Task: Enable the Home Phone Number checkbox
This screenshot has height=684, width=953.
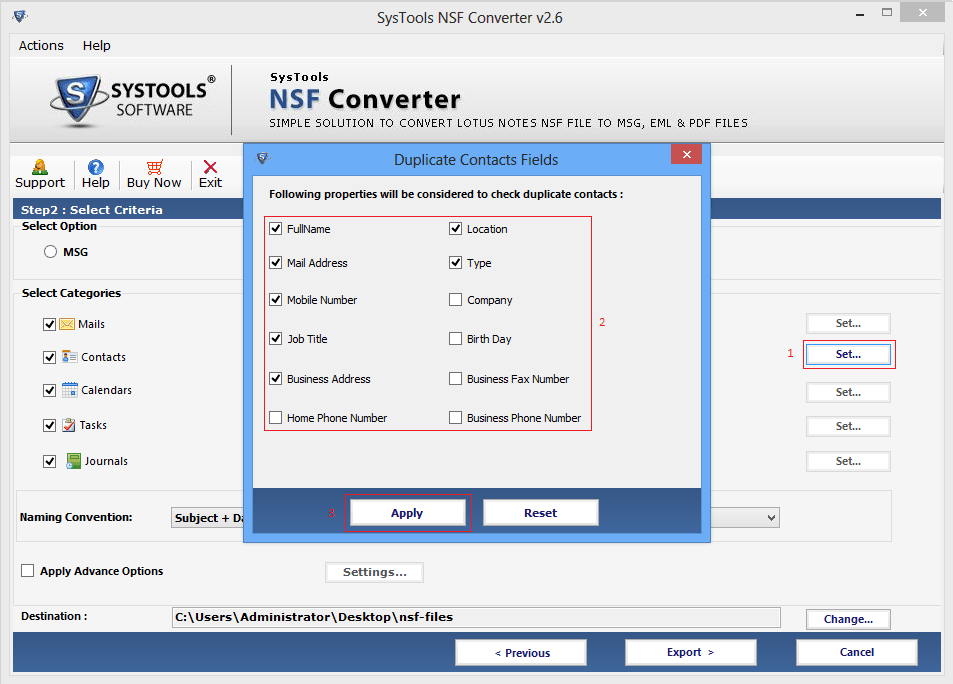Action: pyautogui.click(x=276, y=418)
